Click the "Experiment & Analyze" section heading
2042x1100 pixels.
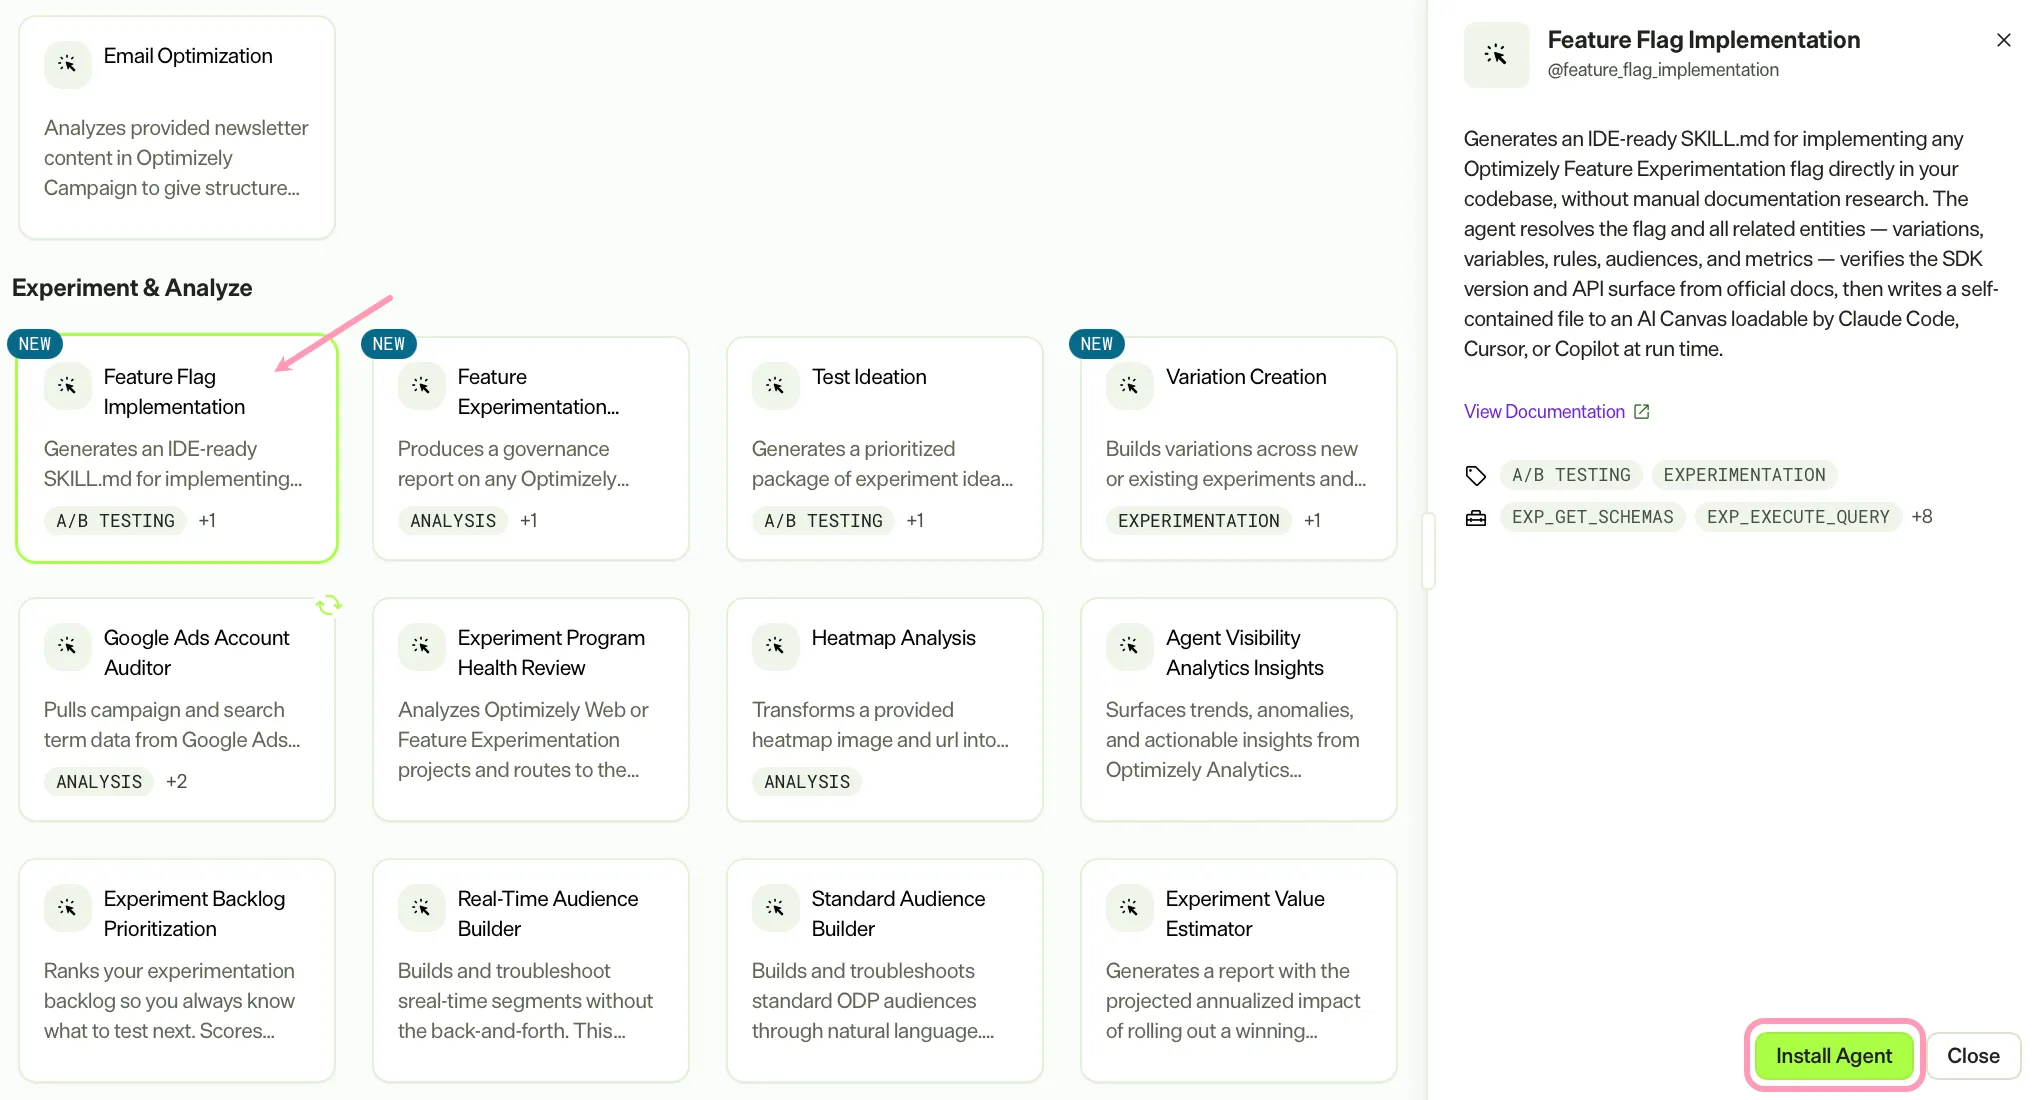(132, 288)
